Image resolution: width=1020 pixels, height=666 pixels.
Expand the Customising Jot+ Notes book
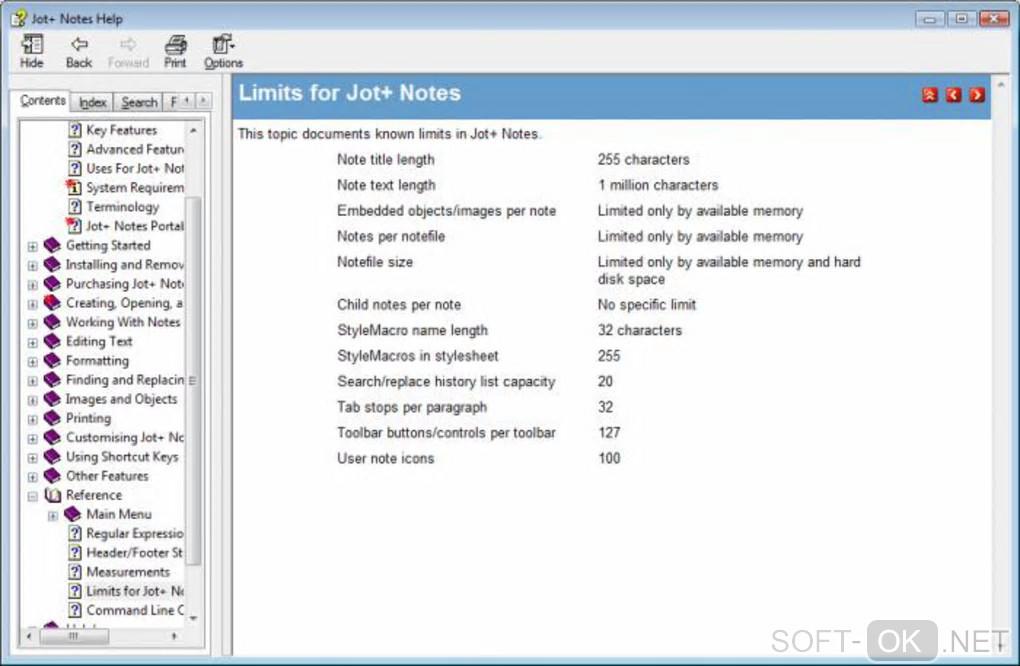pos(33,438)
